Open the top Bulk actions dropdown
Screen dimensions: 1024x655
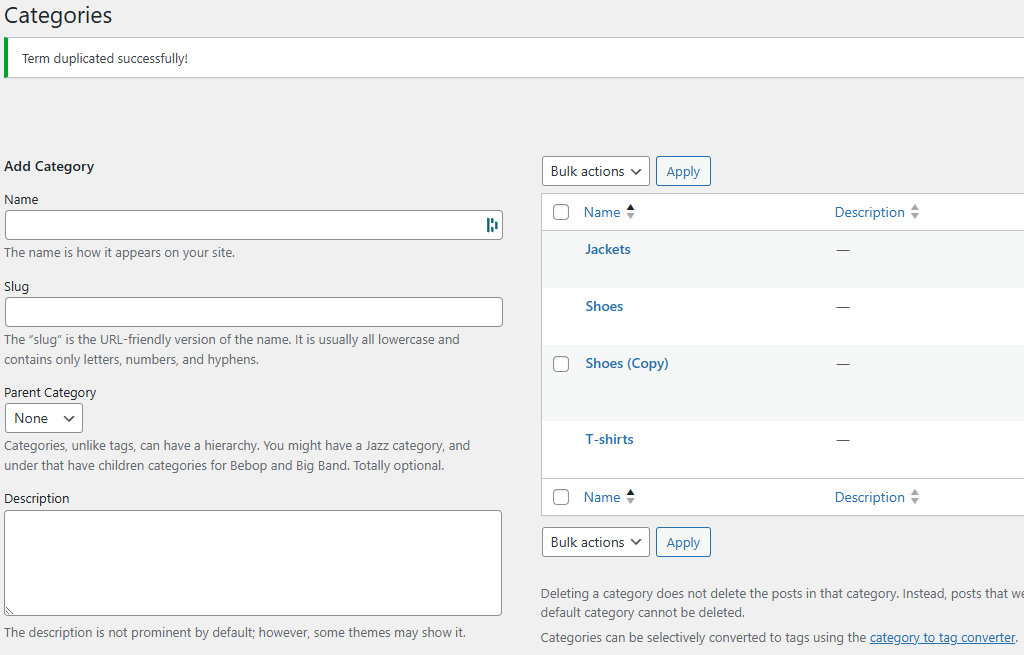595,171
